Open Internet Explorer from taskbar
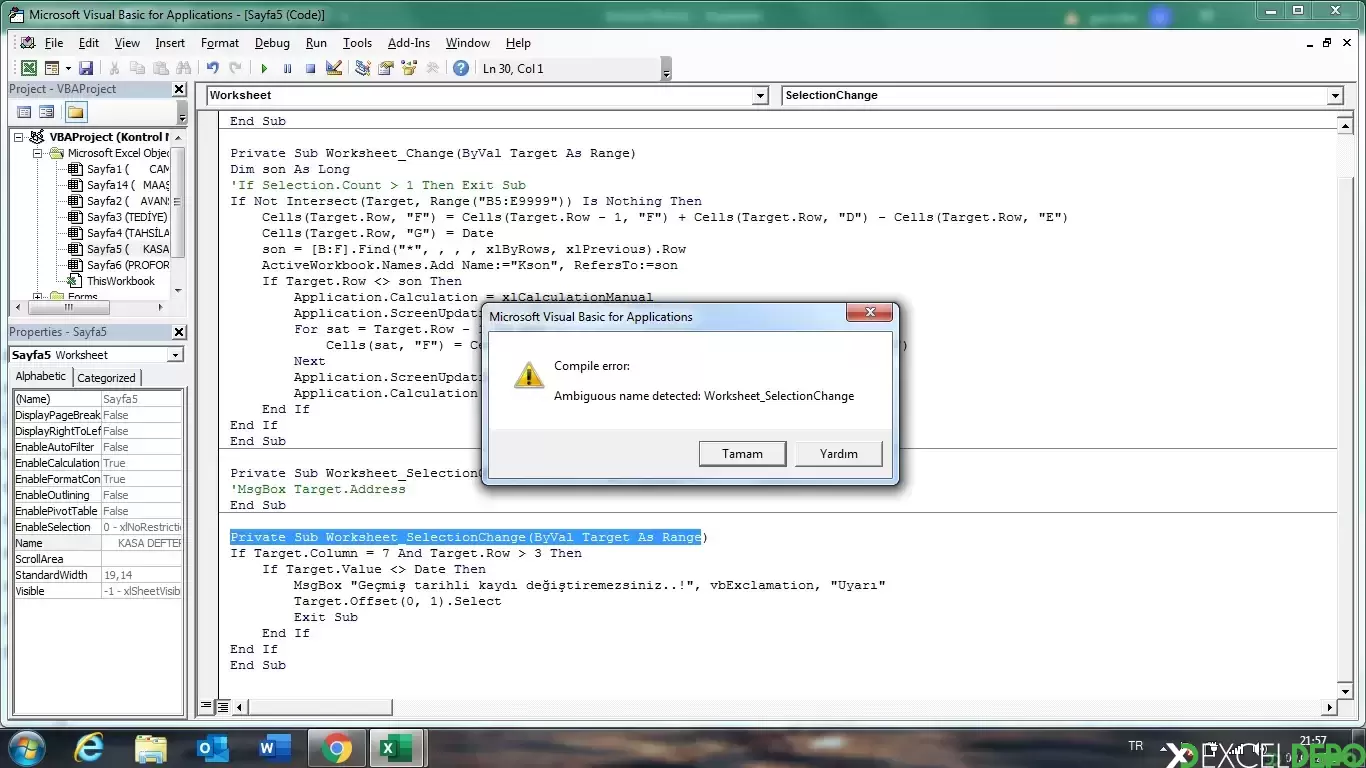Image resolution: width=1366 pixels, height=768 pixels. [89, 748]
